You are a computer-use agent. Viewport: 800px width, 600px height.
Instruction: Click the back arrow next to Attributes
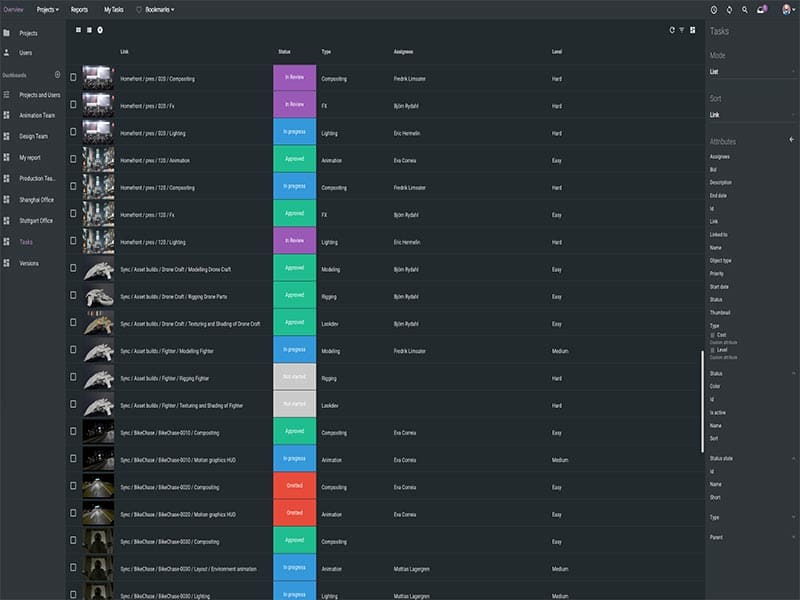tap(792, 140)
